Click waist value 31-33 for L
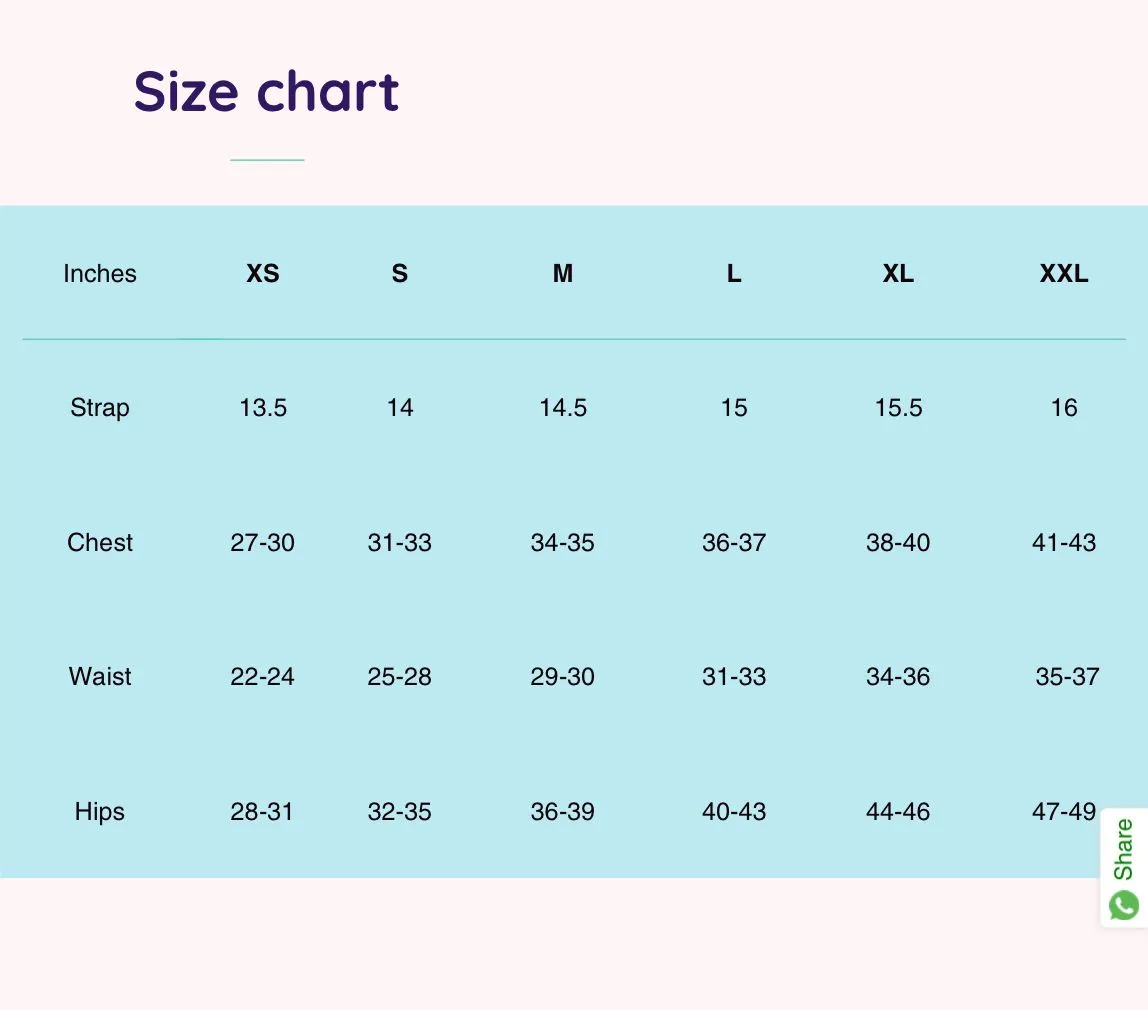Image resolution: width=1148 pixels, height=1010 pixels. [734, 676]
